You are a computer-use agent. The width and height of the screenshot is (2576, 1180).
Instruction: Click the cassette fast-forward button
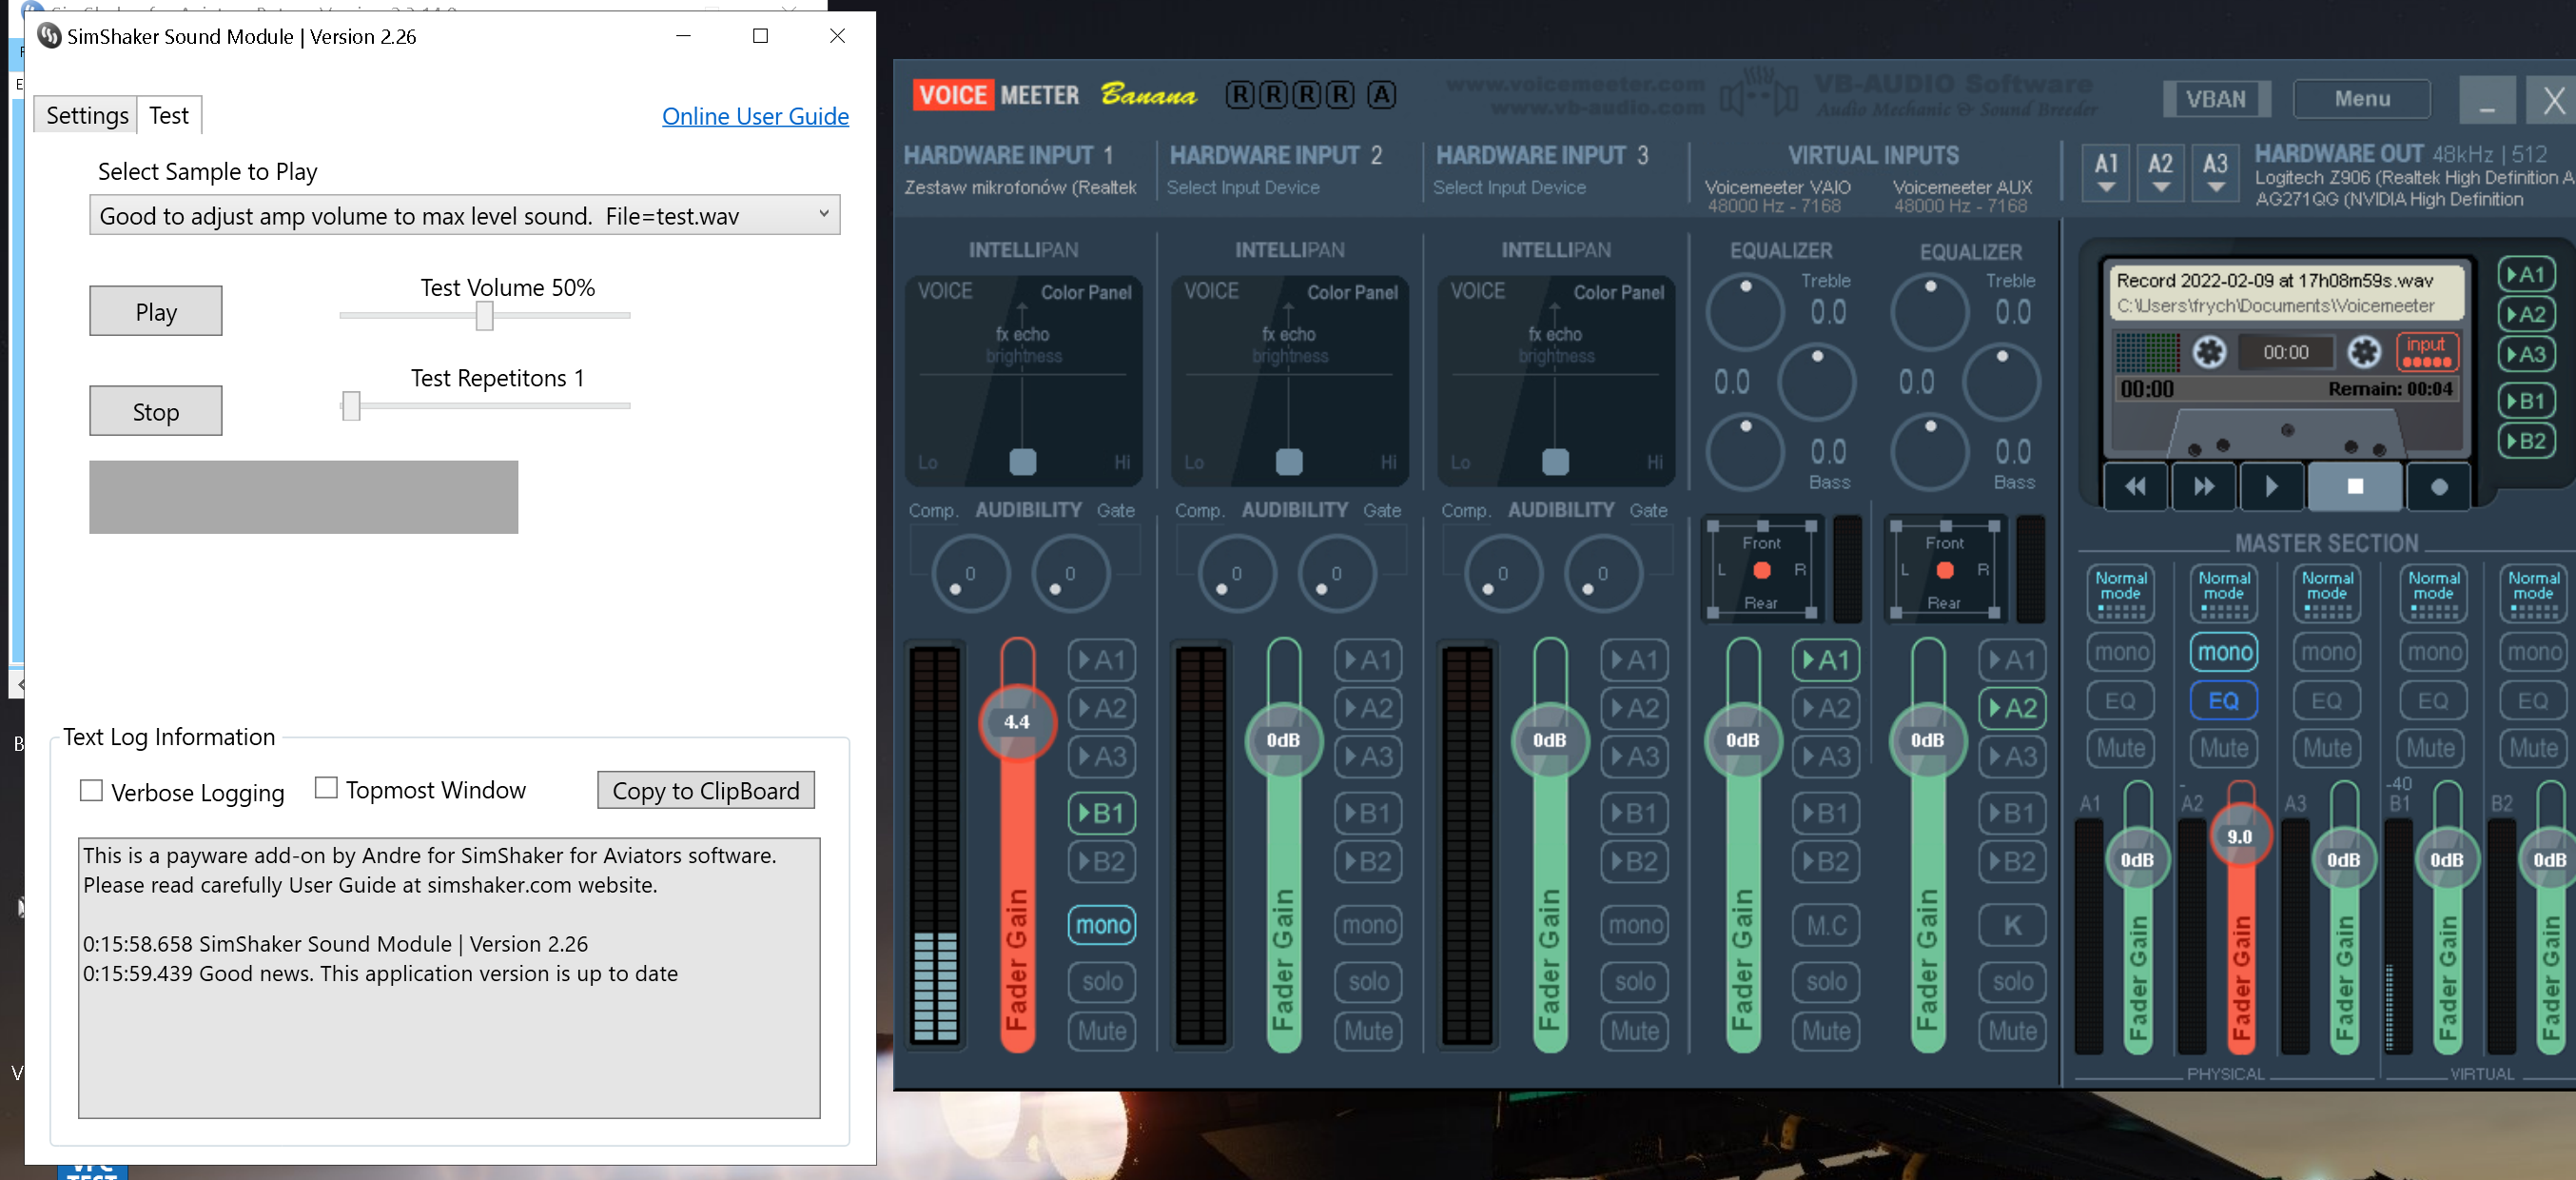[x=2203, y=487]
